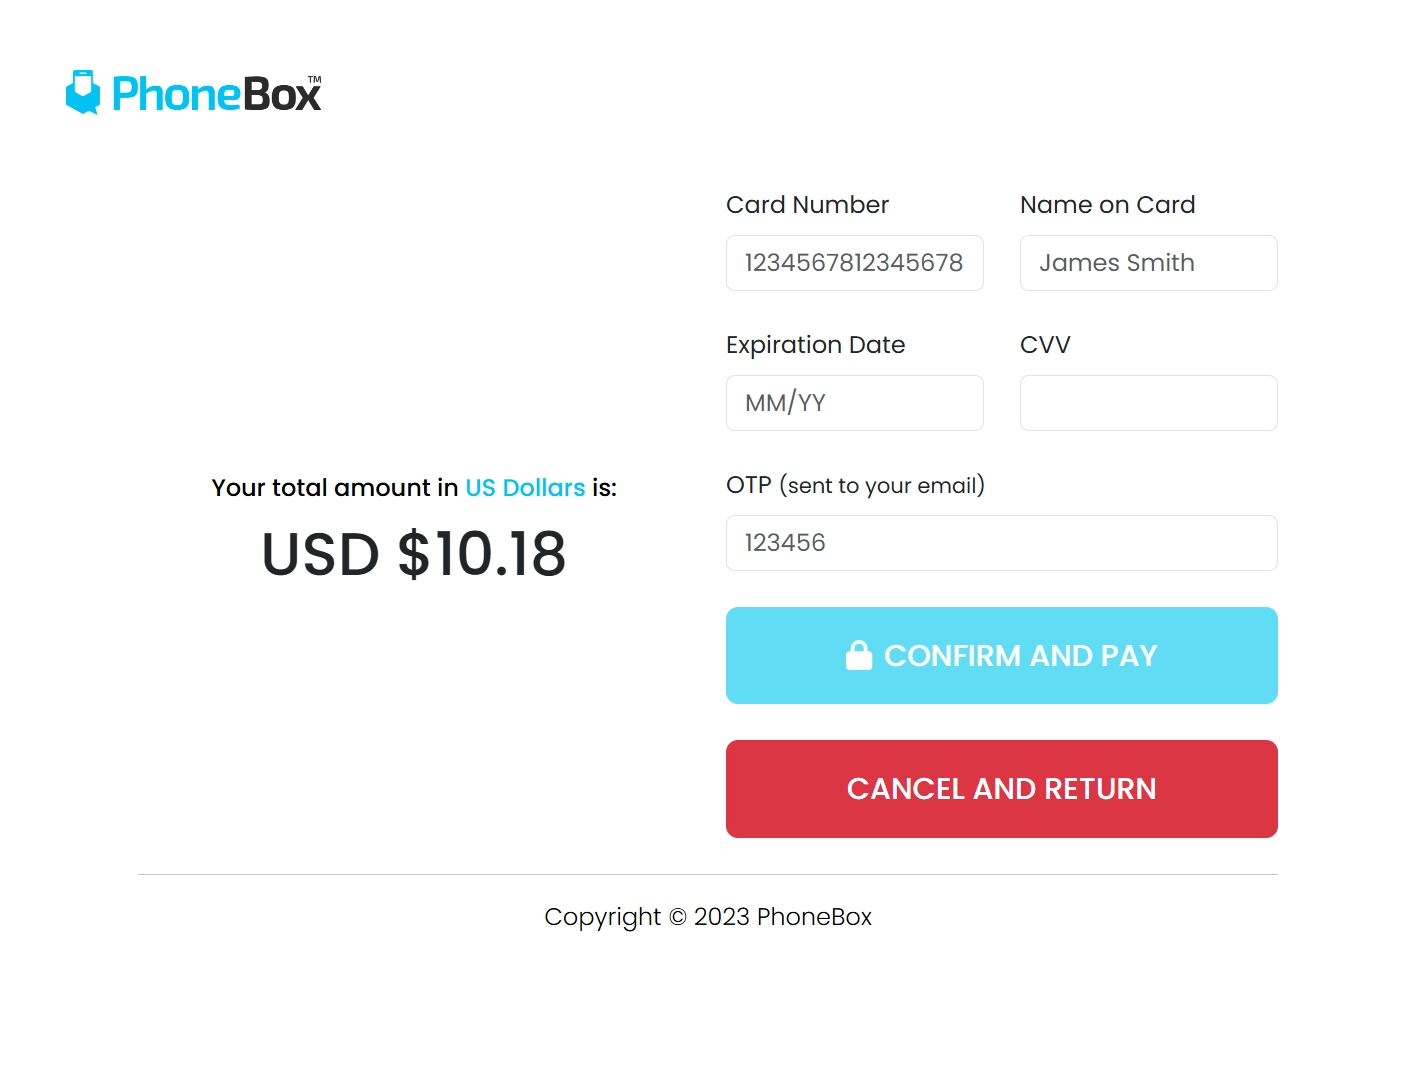Click the USD $10.18 total amount
Screen dimensions: 1413x1068
click(413, 554)
